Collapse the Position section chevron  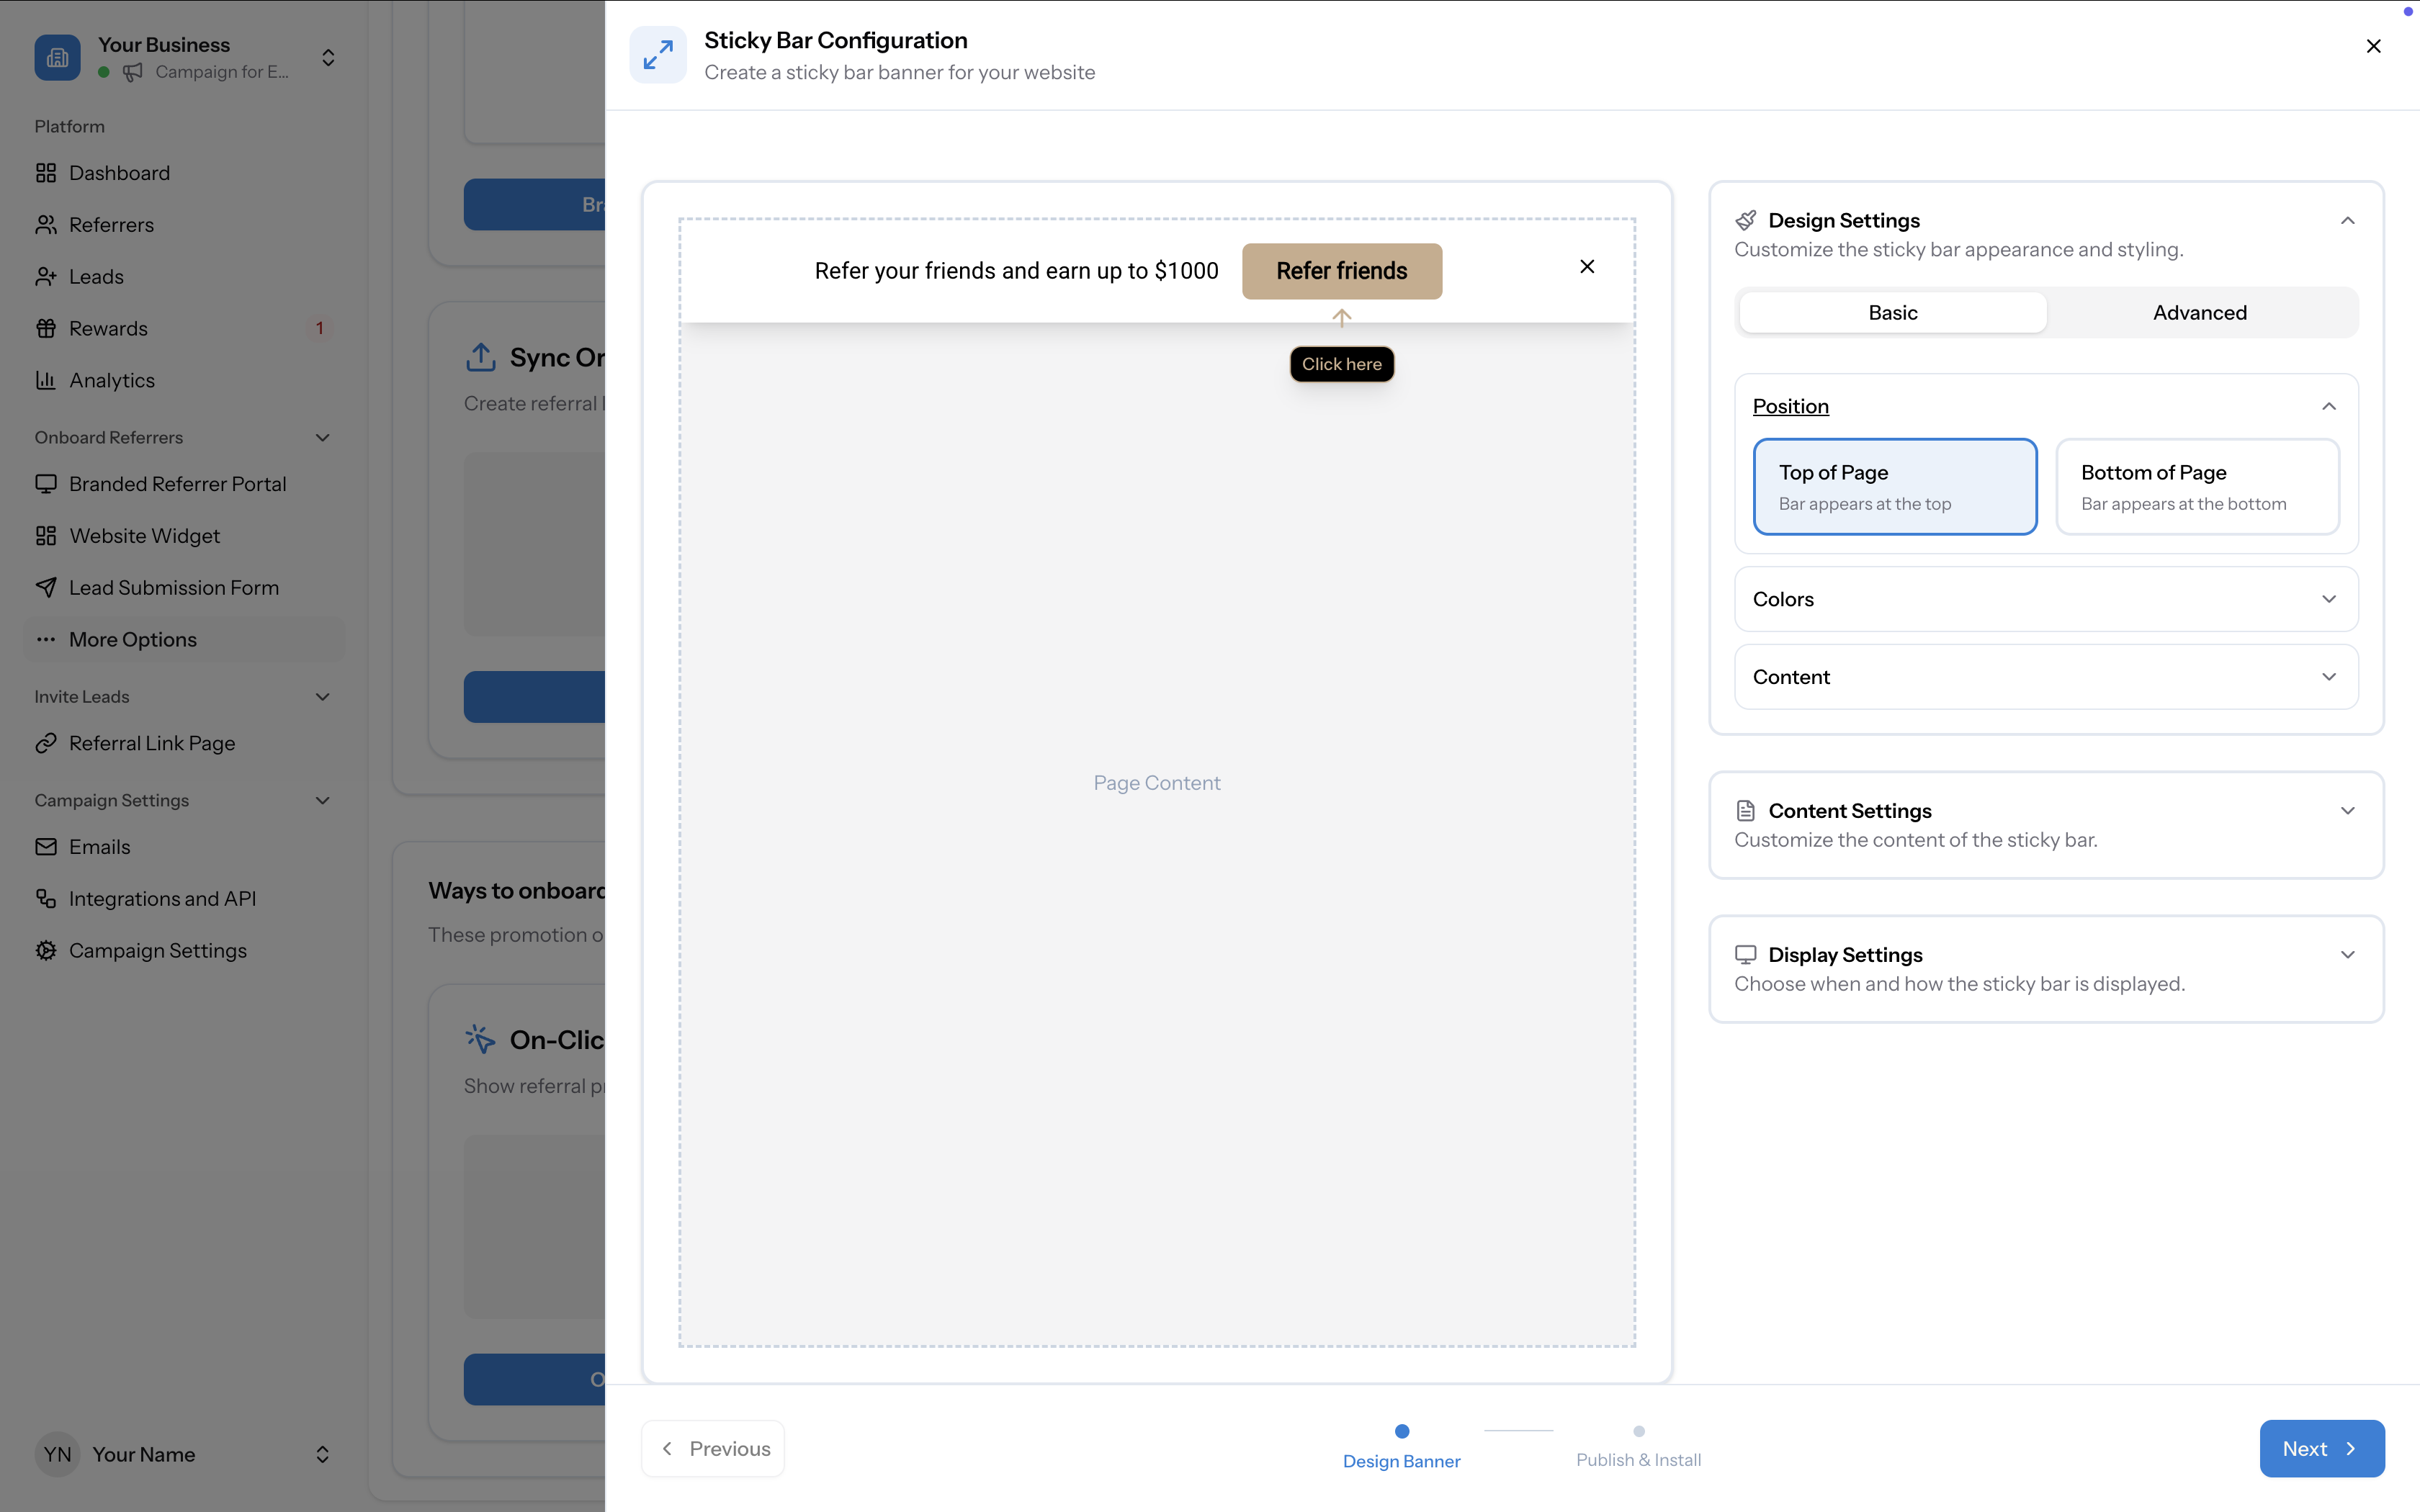click(2328, 407)
